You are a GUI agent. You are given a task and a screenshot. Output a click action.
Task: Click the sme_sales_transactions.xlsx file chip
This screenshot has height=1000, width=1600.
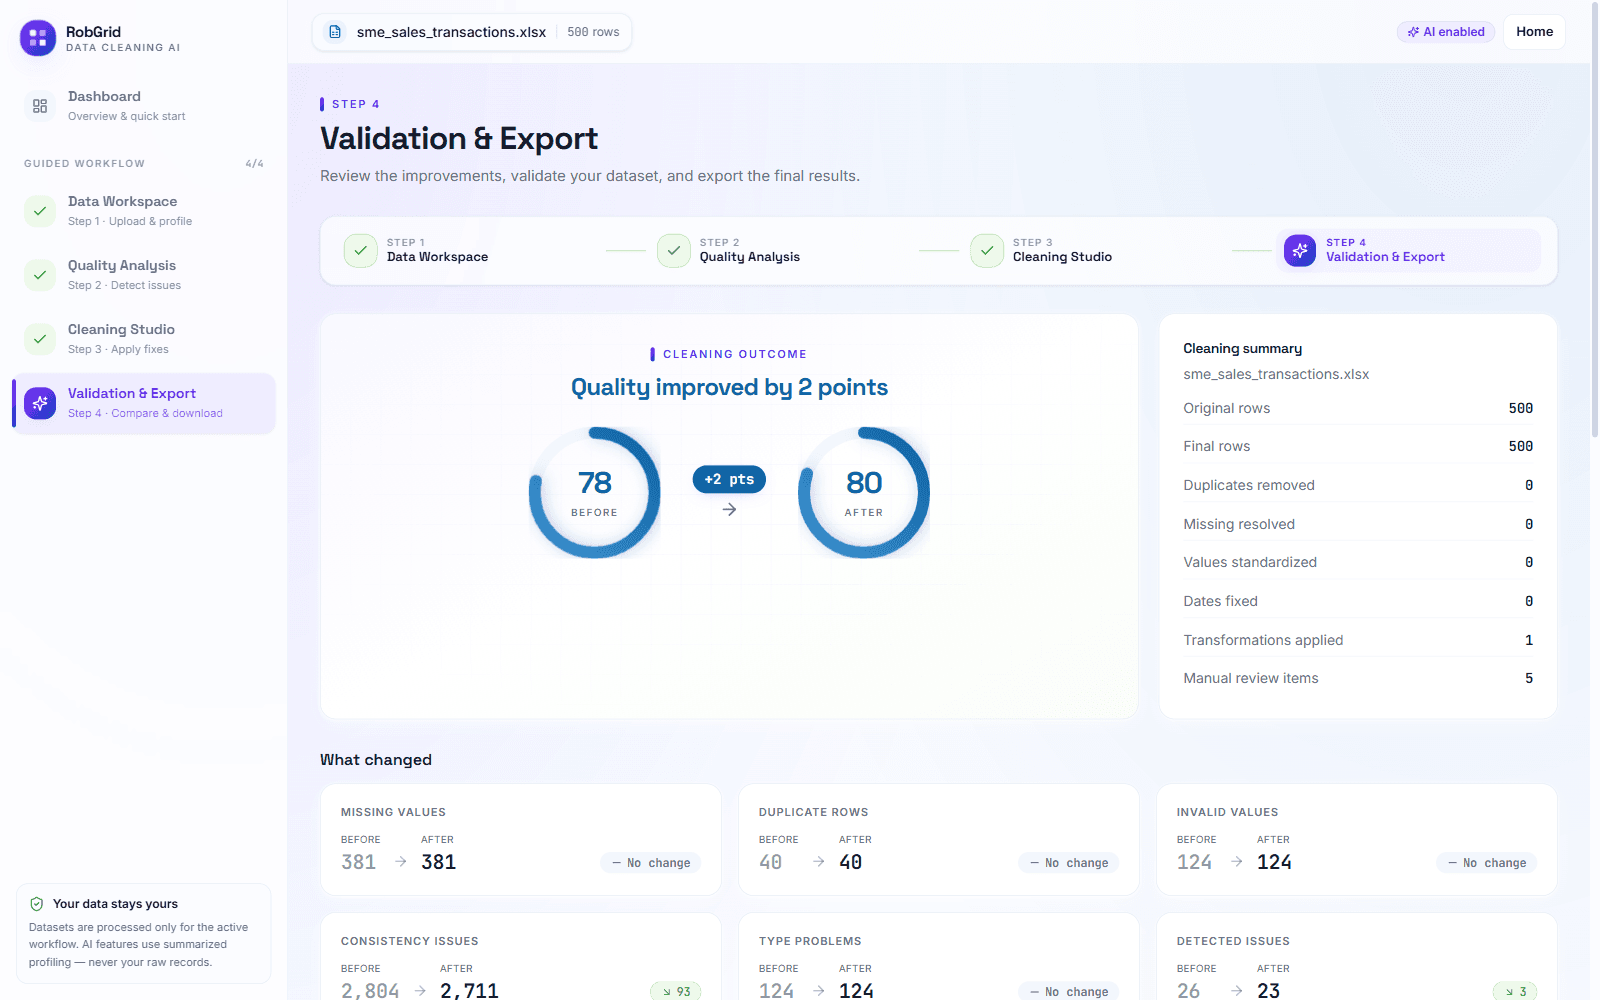tap(472, 32)
